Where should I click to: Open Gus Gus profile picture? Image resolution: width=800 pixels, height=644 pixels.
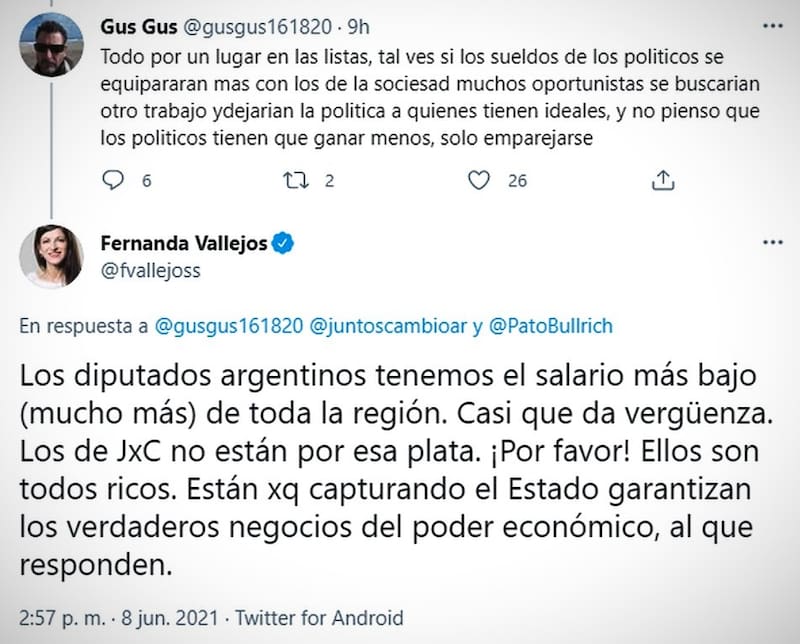51,45
